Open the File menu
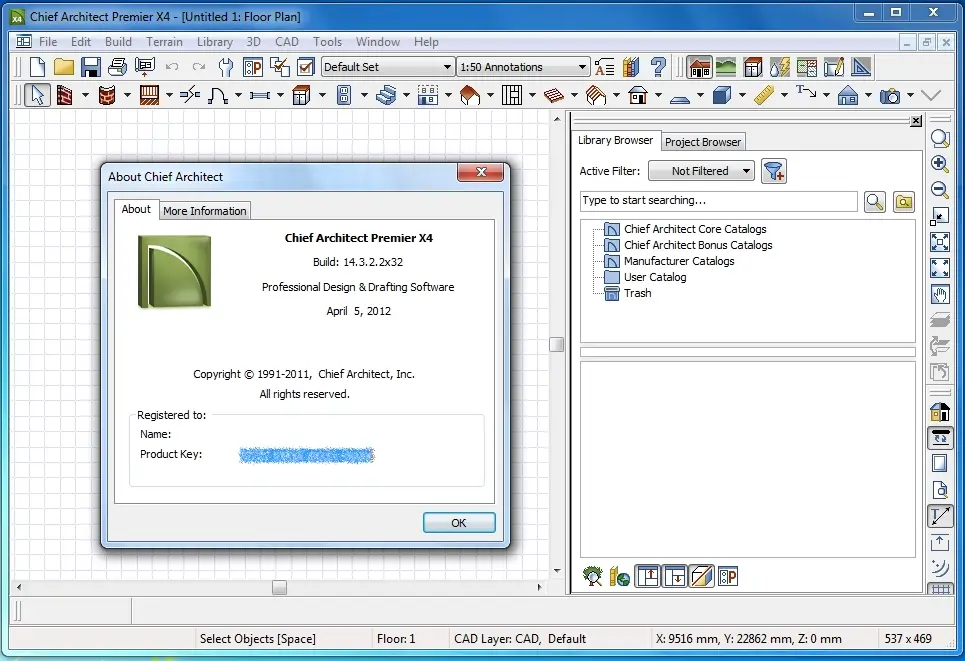 [48, 42]
